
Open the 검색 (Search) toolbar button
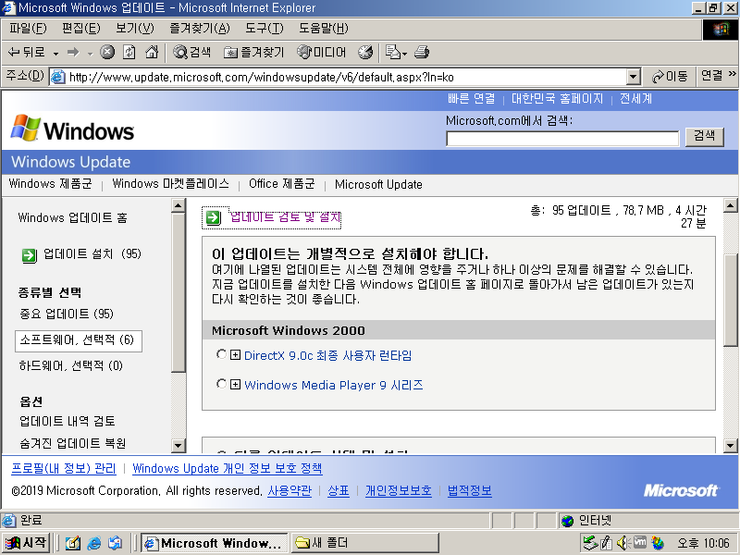[x=192, y=52]
